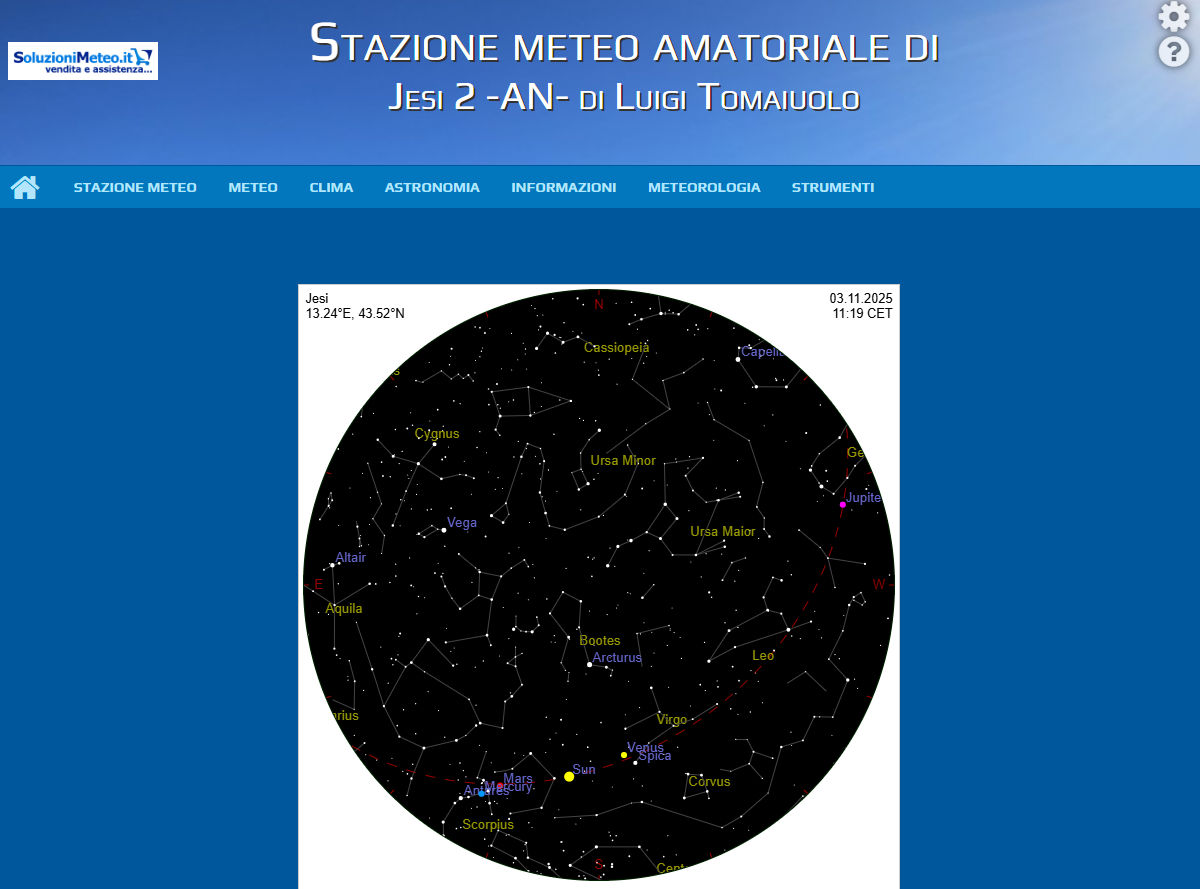Expand the Clima menu
The width and height of the screenshot is (1200, 889).
point(331,187)
